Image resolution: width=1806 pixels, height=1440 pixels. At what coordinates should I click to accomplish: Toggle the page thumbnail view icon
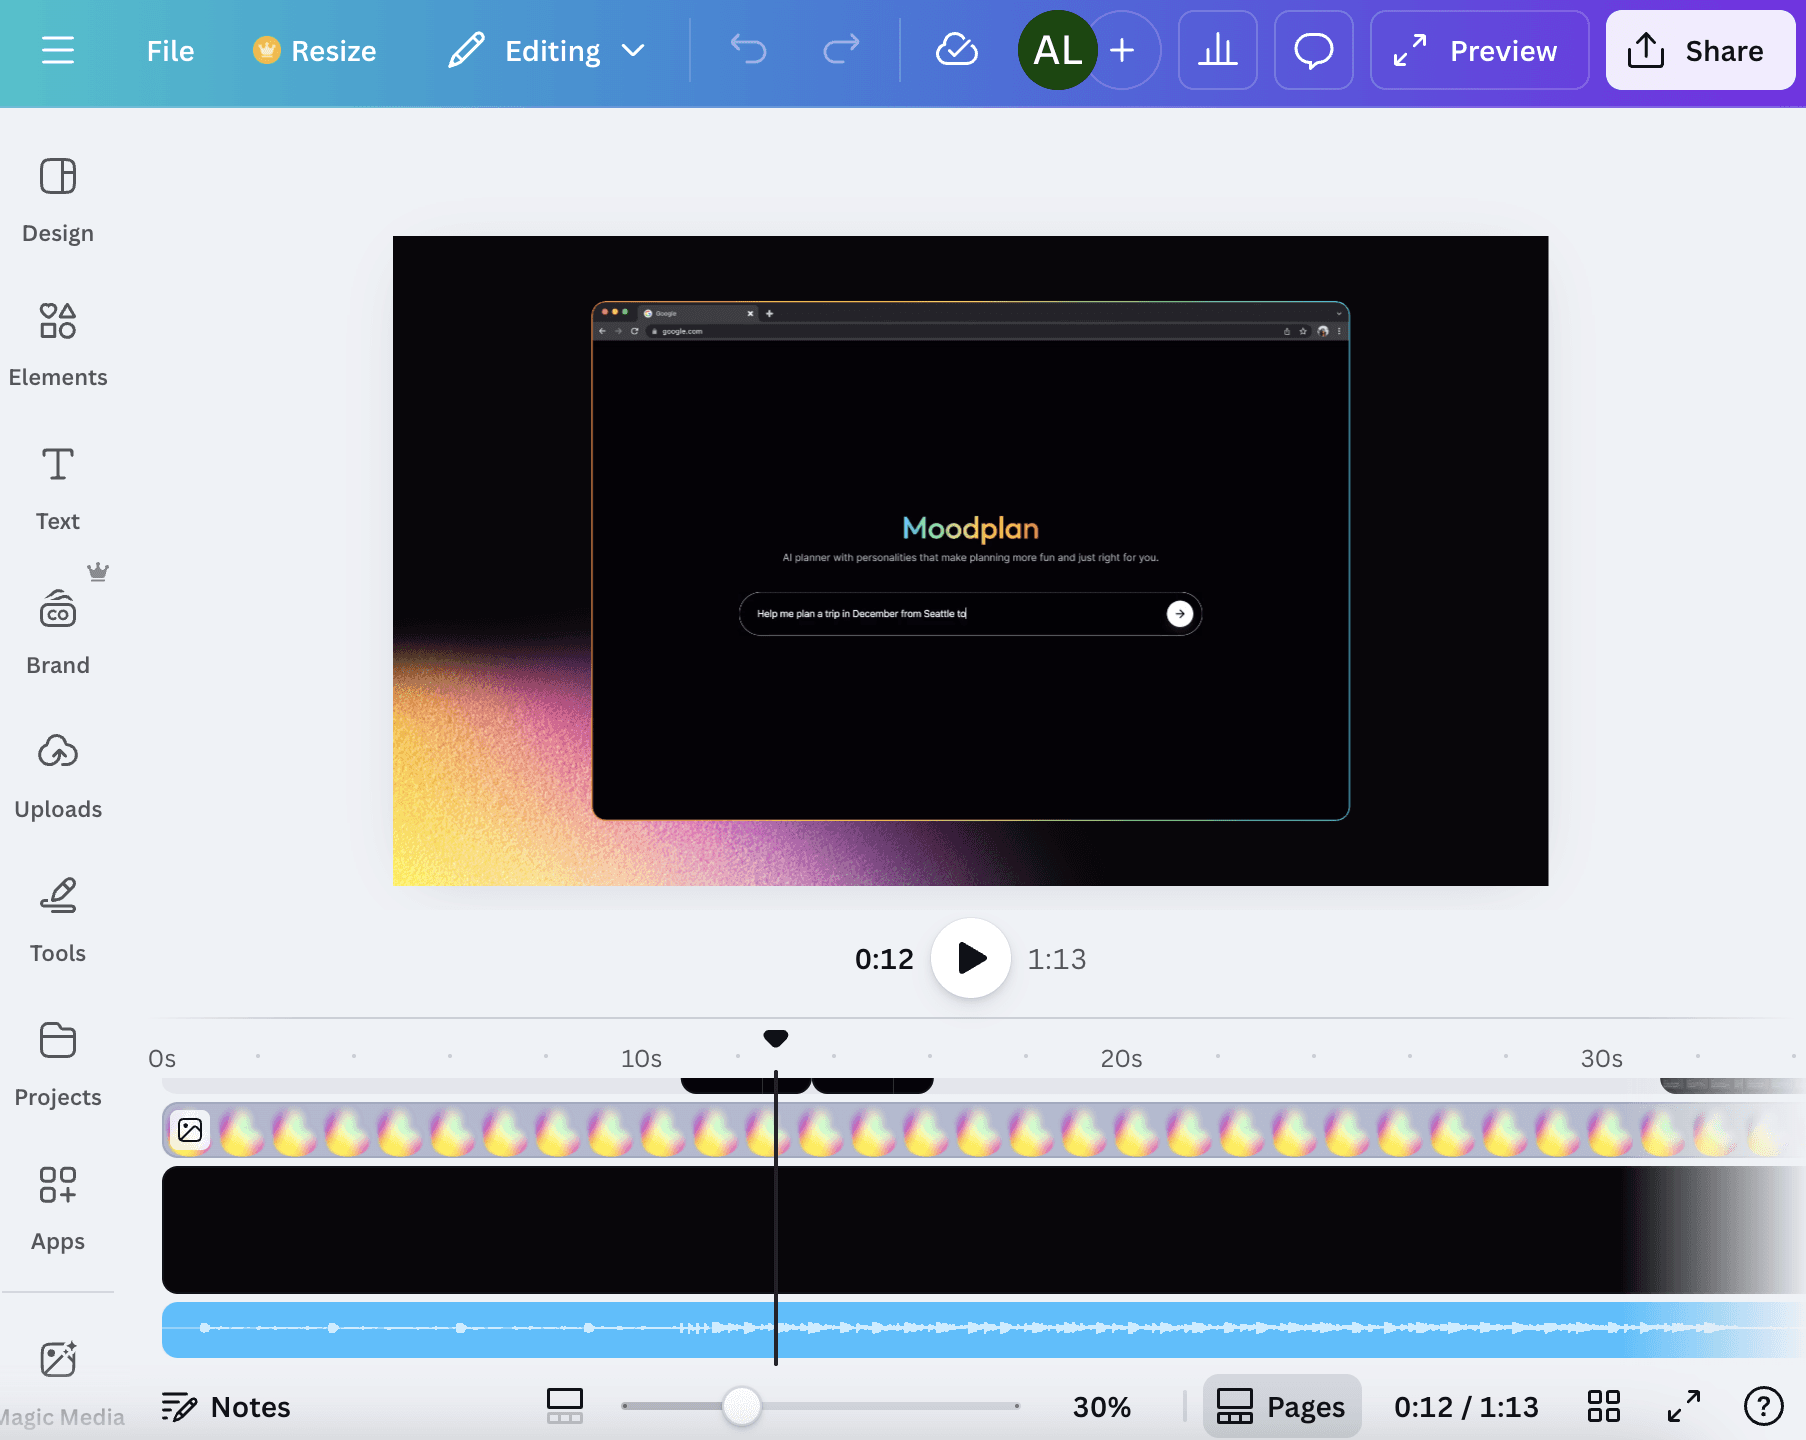pyautogui.click(x=565, y=1406)
